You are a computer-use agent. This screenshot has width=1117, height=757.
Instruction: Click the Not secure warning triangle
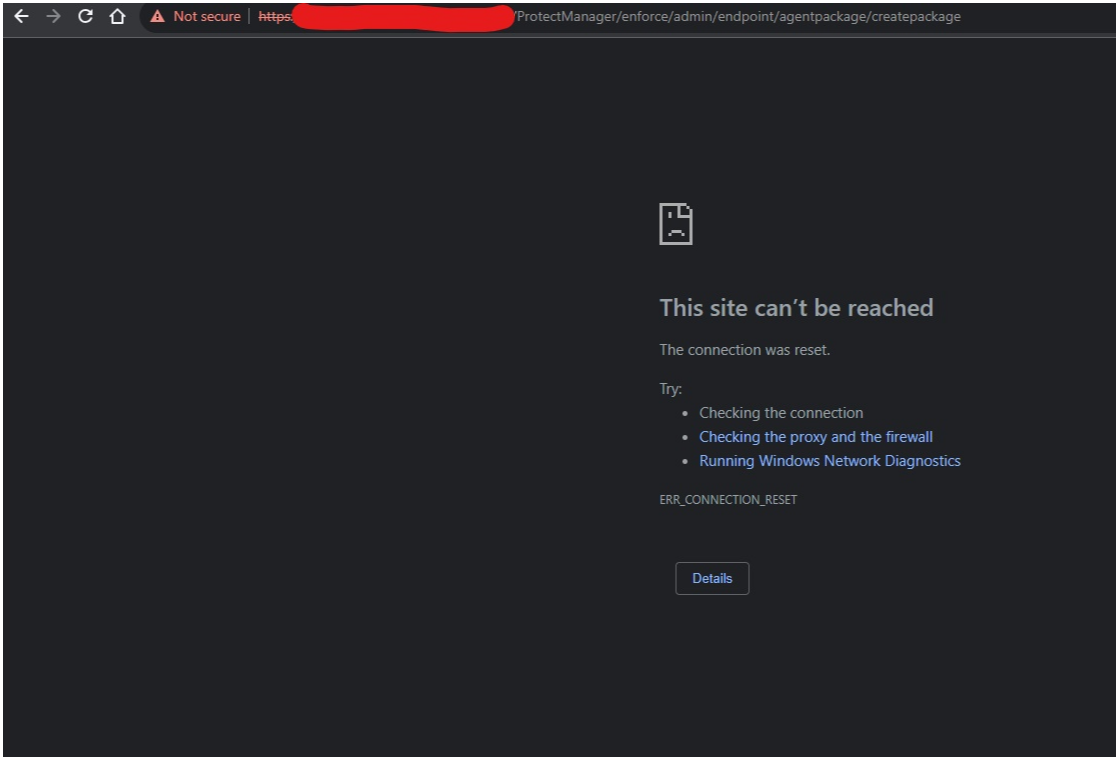click(x=157, y=16)
